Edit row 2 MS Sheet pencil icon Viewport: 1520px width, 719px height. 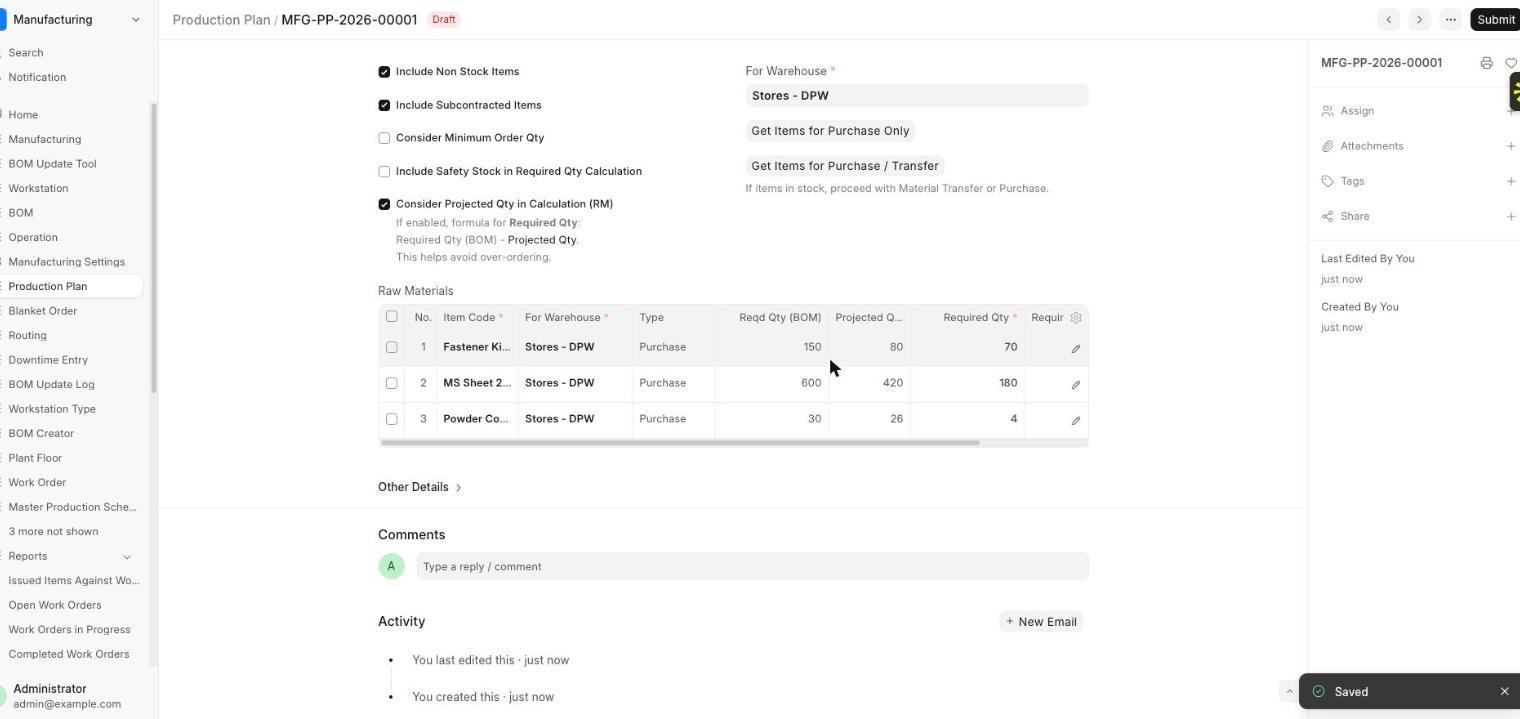coord(1076,385)
